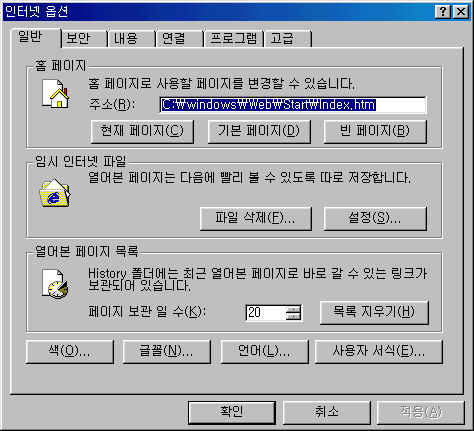Click the question mark help button
The height and width of the screenshot is (431, 474).
click(443, 12)
